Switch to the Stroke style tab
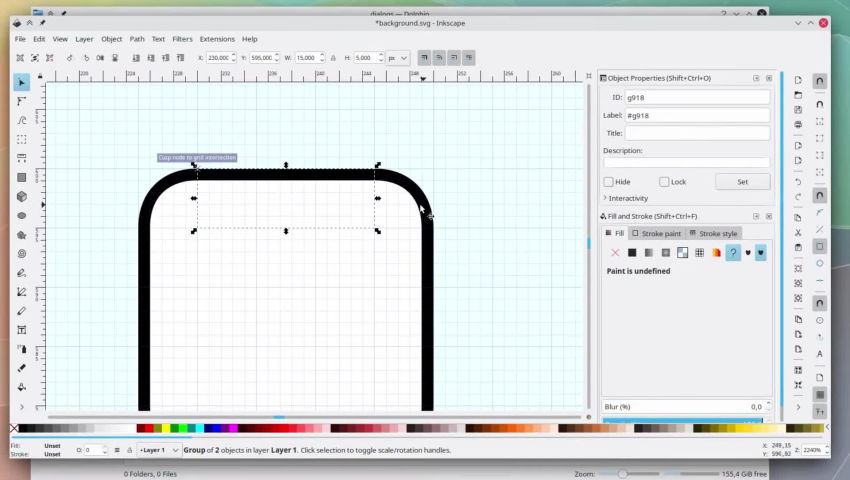Image resolution: width=850 pixels, height=480 pixels. (x=713, y=233)
